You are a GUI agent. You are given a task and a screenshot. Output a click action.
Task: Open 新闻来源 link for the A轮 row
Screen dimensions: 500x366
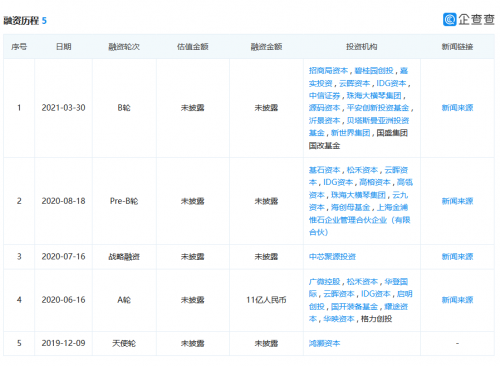pos(457,300)
